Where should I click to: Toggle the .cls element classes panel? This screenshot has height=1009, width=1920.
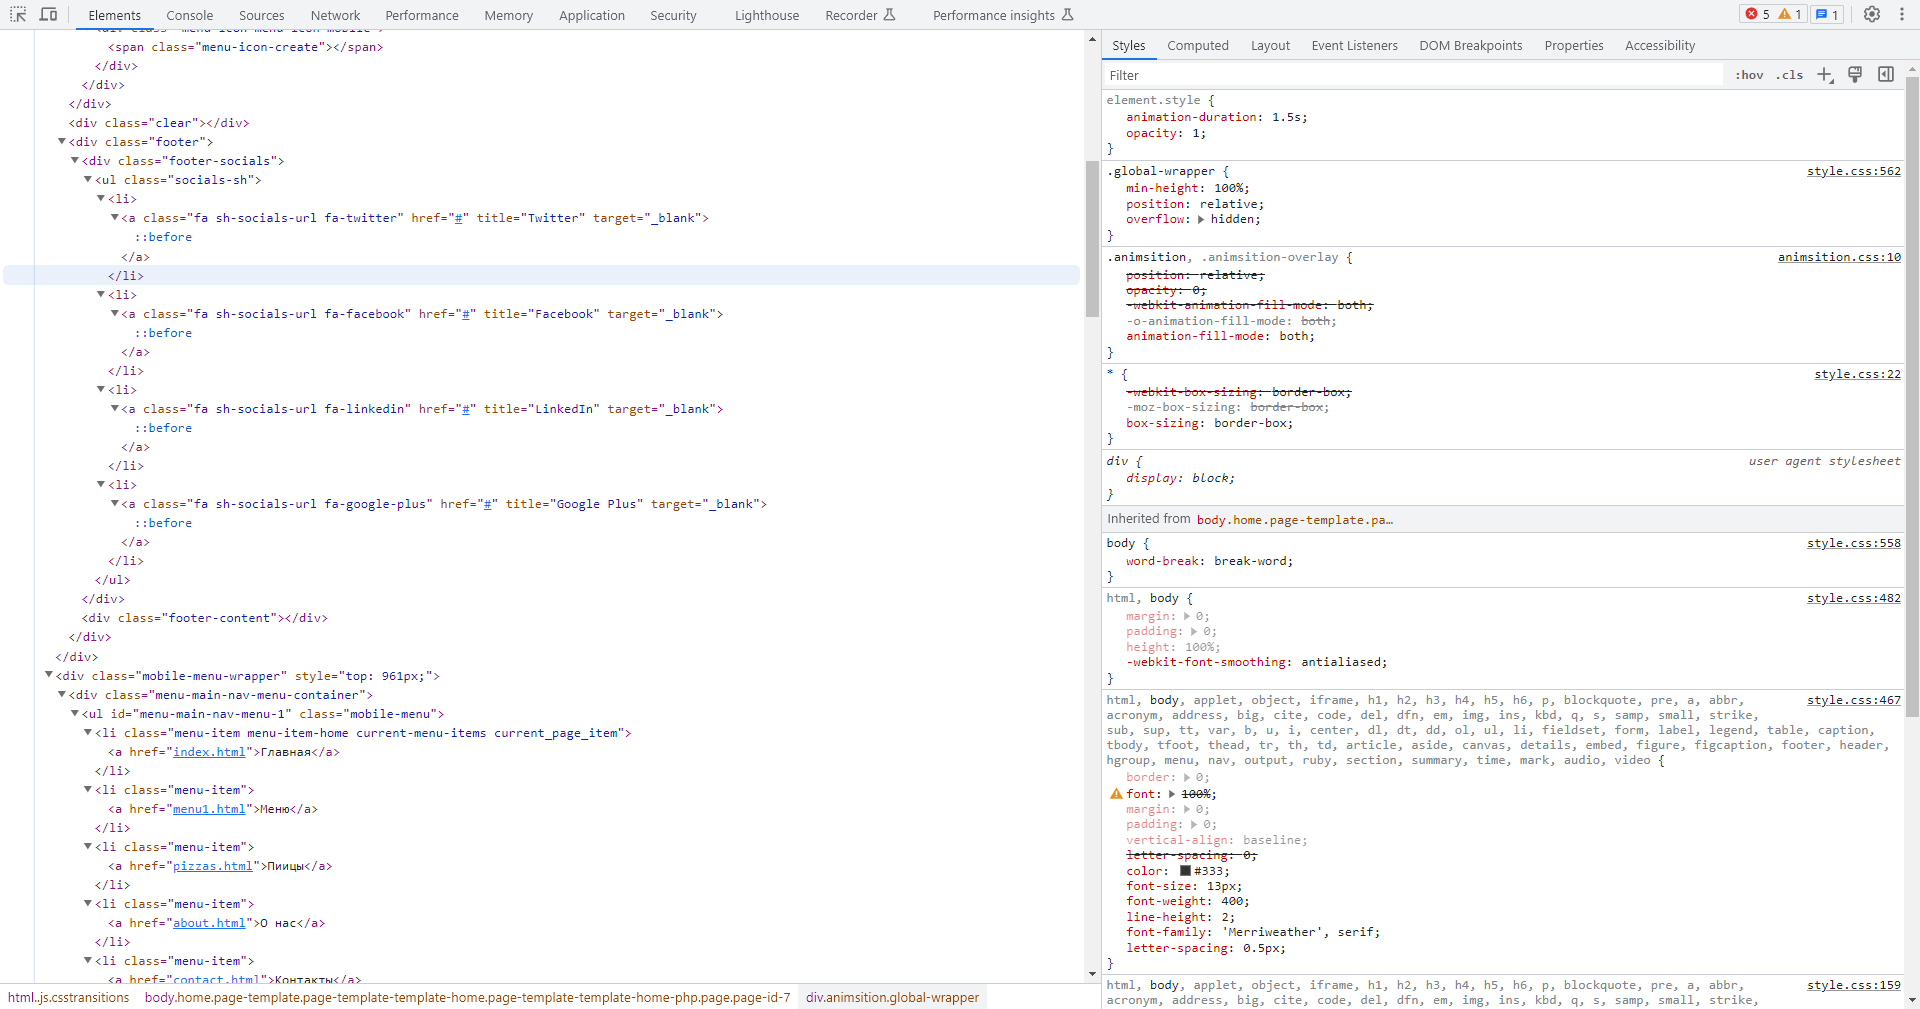1789,75
